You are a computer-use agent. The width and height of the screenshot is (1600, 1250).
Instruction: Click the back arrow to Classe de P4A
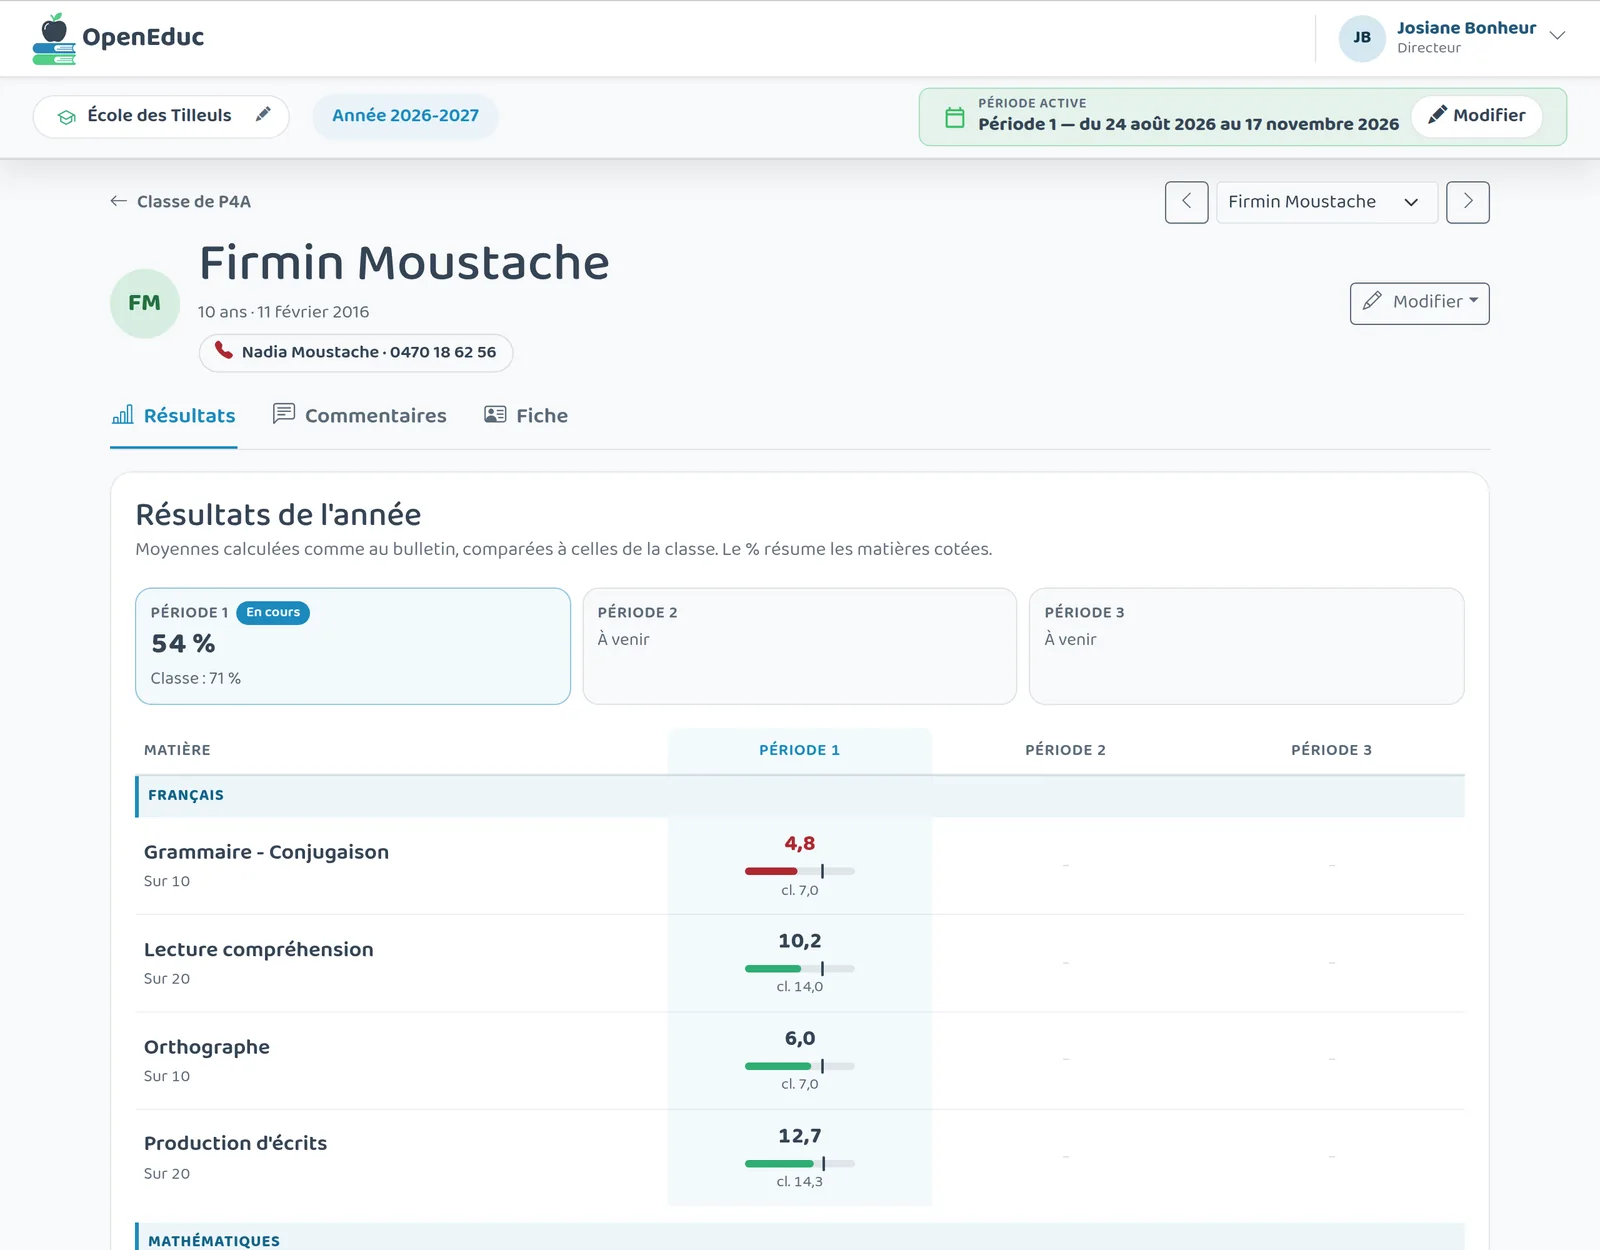[x=118, y=201]
